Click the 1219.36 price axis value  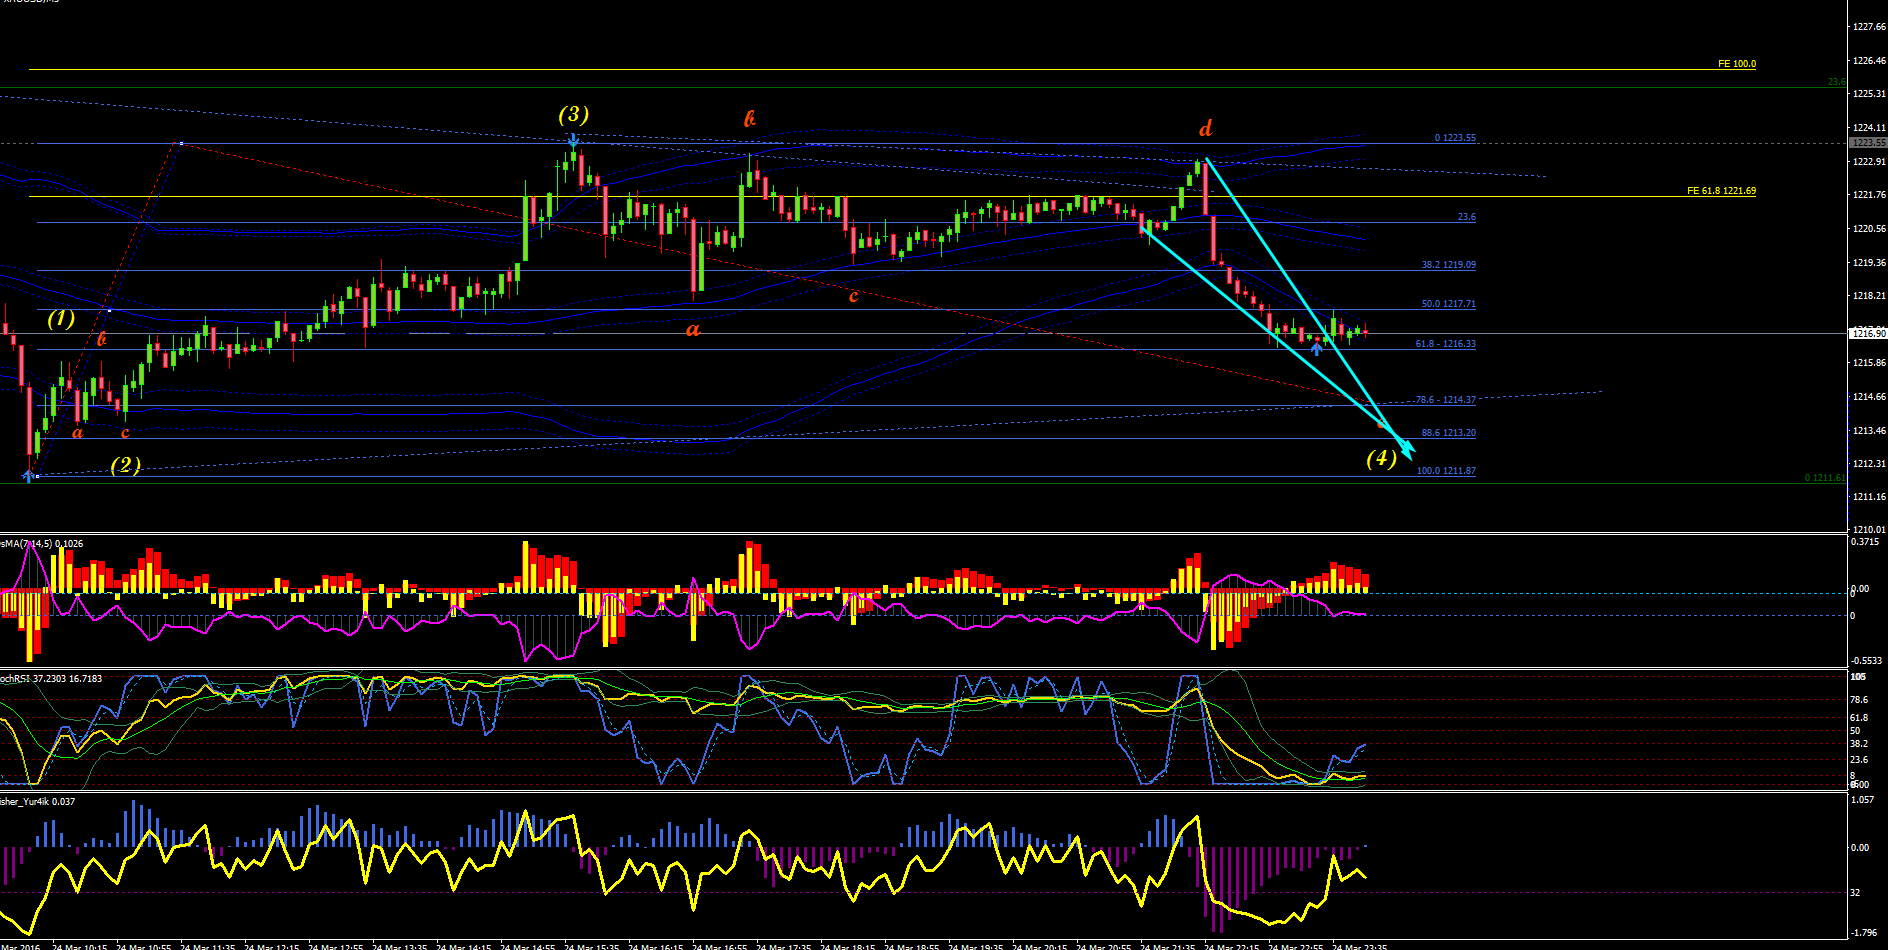click(x=1869, y=263)
